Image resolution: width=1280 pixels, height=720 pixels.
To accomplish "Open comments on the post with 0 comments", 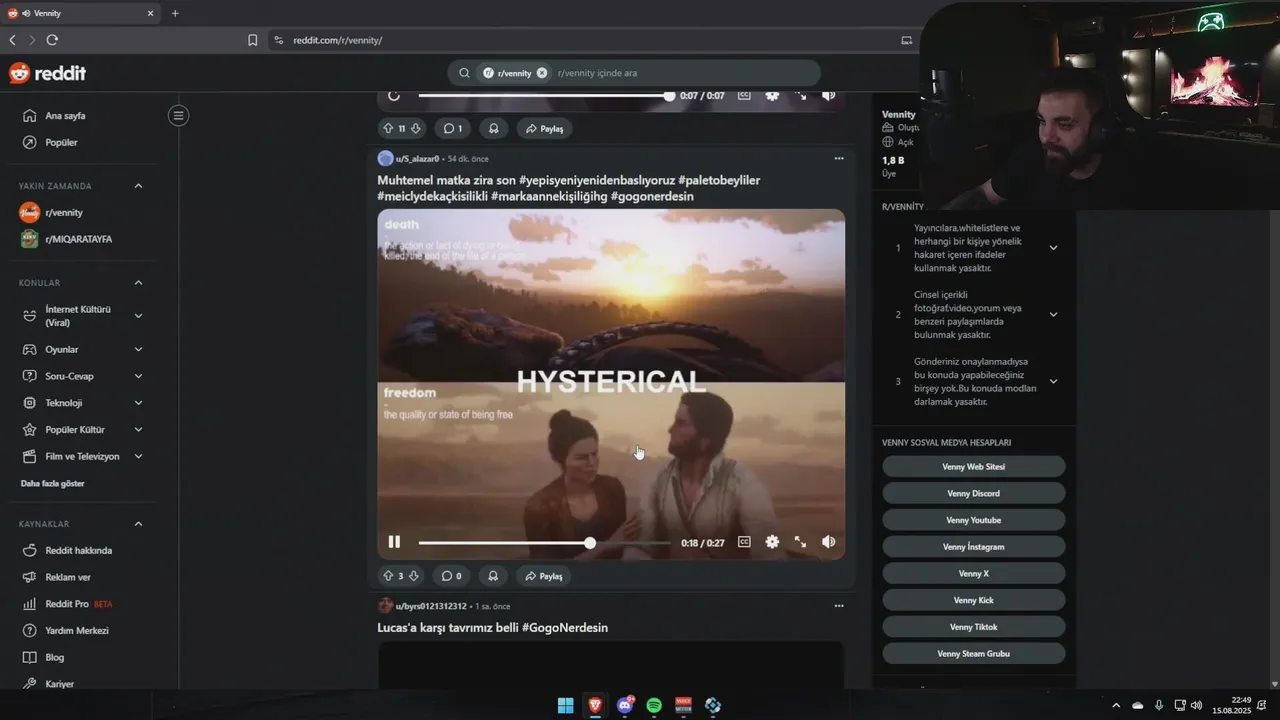I will tap(452, 576).
